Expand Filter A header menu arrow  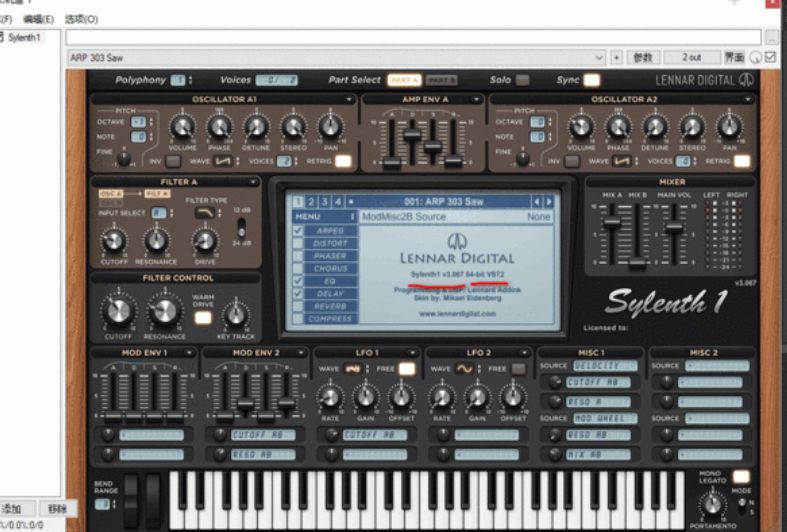252,182
